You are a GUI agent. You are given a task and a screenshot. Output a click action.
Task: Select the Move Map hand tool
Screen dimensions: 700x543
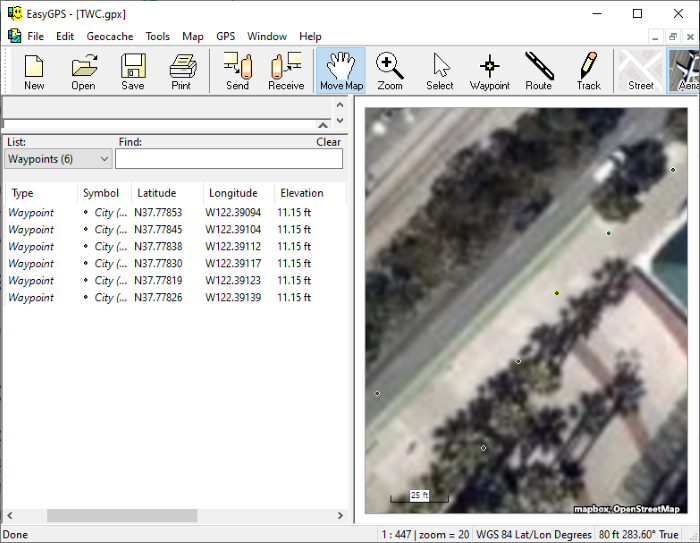click(x=341, y=71)
